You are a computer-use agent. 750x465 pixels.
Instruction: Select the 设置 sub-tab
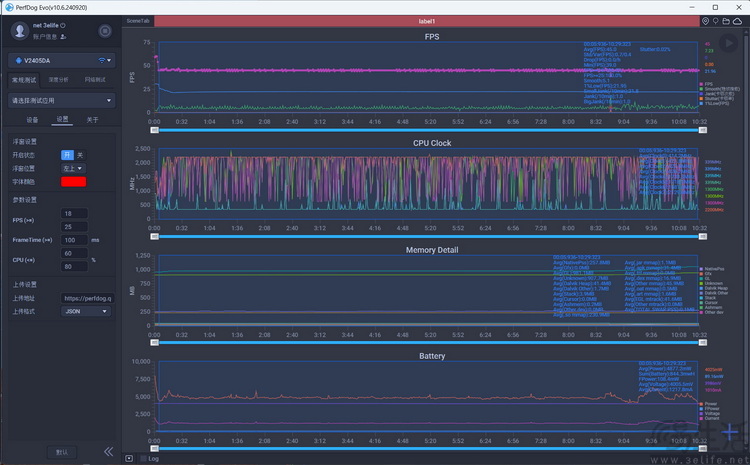click(x=62, y=119)
